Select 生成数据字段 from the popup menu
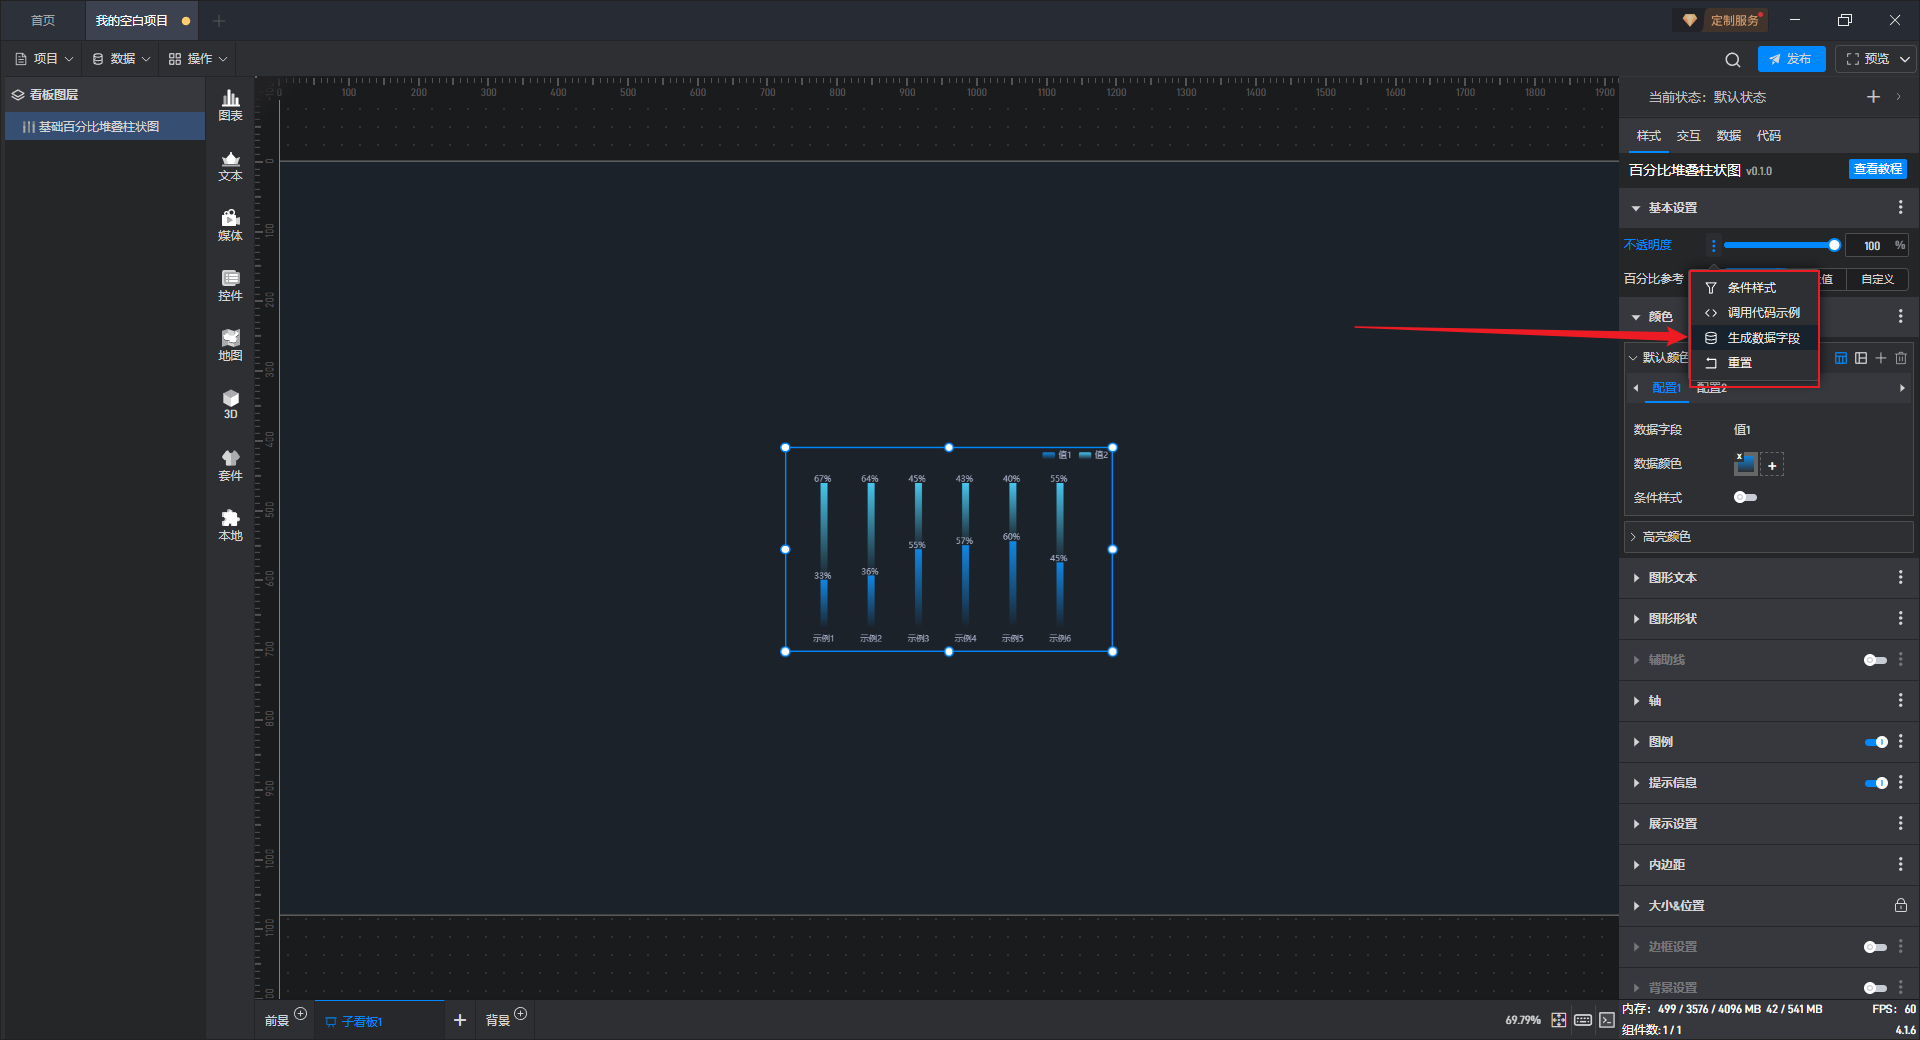The height and width of the screenshot is (1040, 1920). 1753,338
